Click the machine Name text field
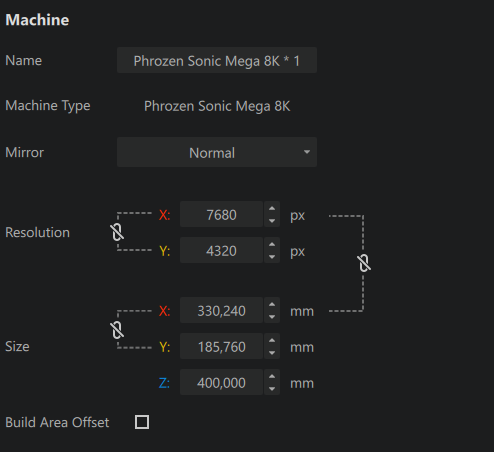Screen dimensions: 494x452 point(217,60)
